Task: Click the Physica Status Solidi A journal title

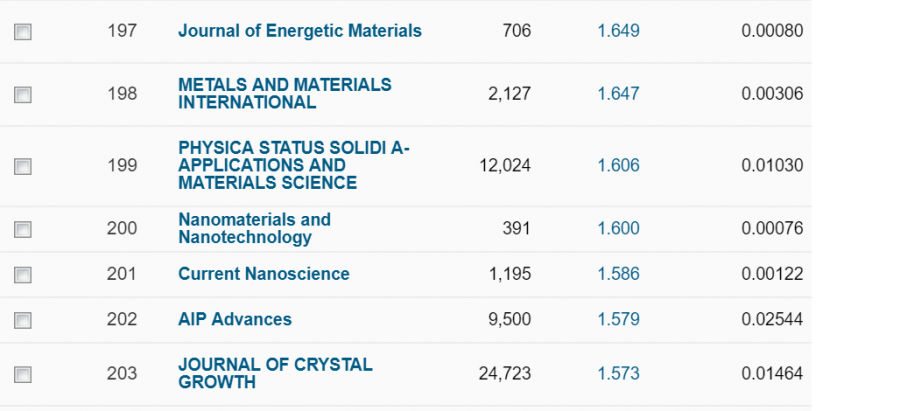Action: (x=293, y=165)
